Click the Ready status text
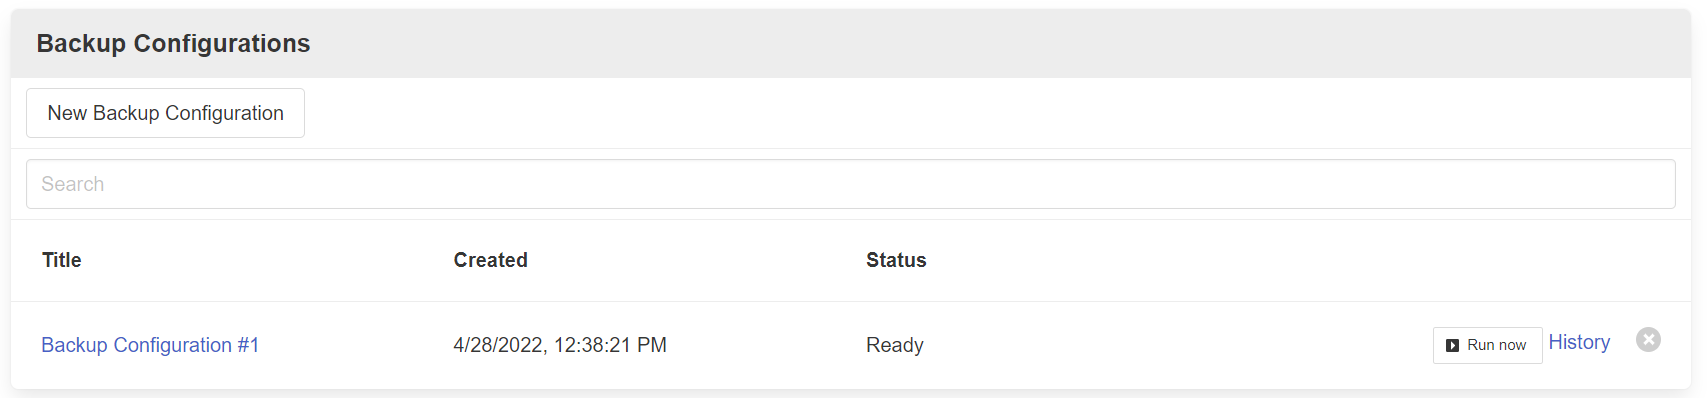 point(895,345)
